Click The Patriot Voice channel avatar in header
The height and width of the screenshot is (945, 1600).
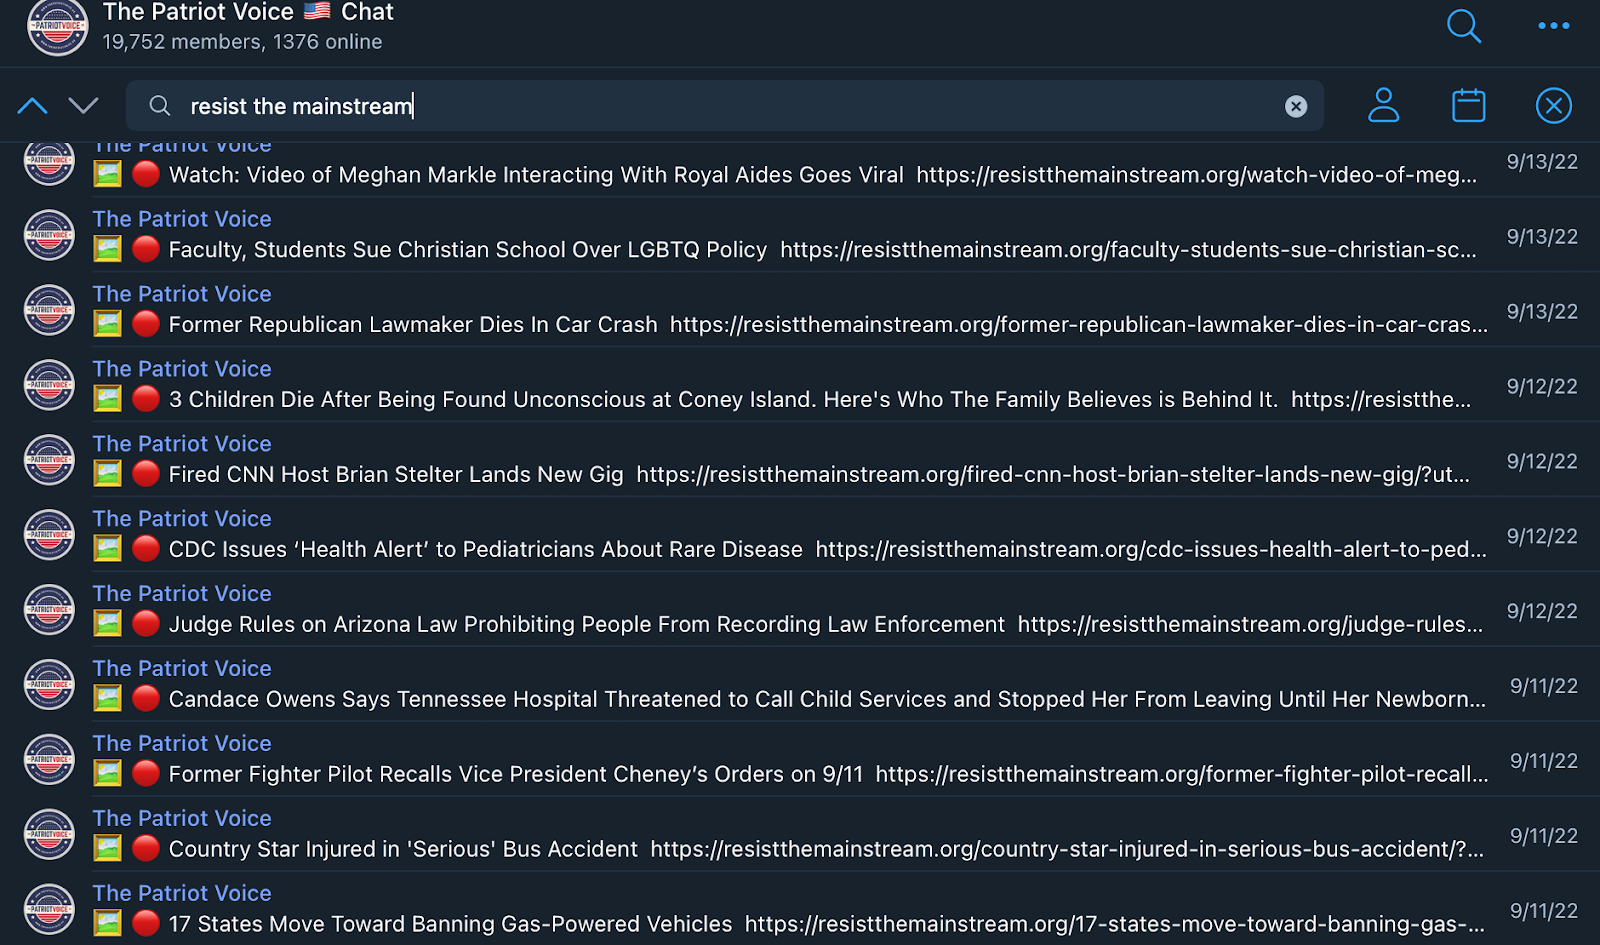point(57,28)
